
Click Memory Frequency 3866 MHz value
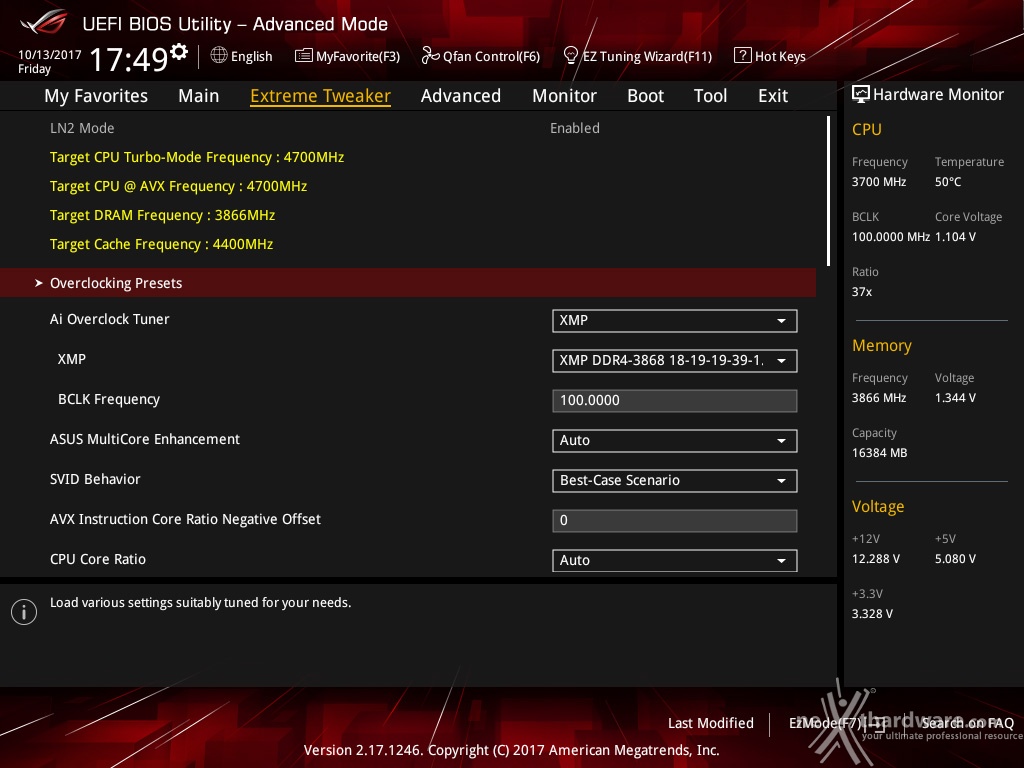[x=879, y=398]
